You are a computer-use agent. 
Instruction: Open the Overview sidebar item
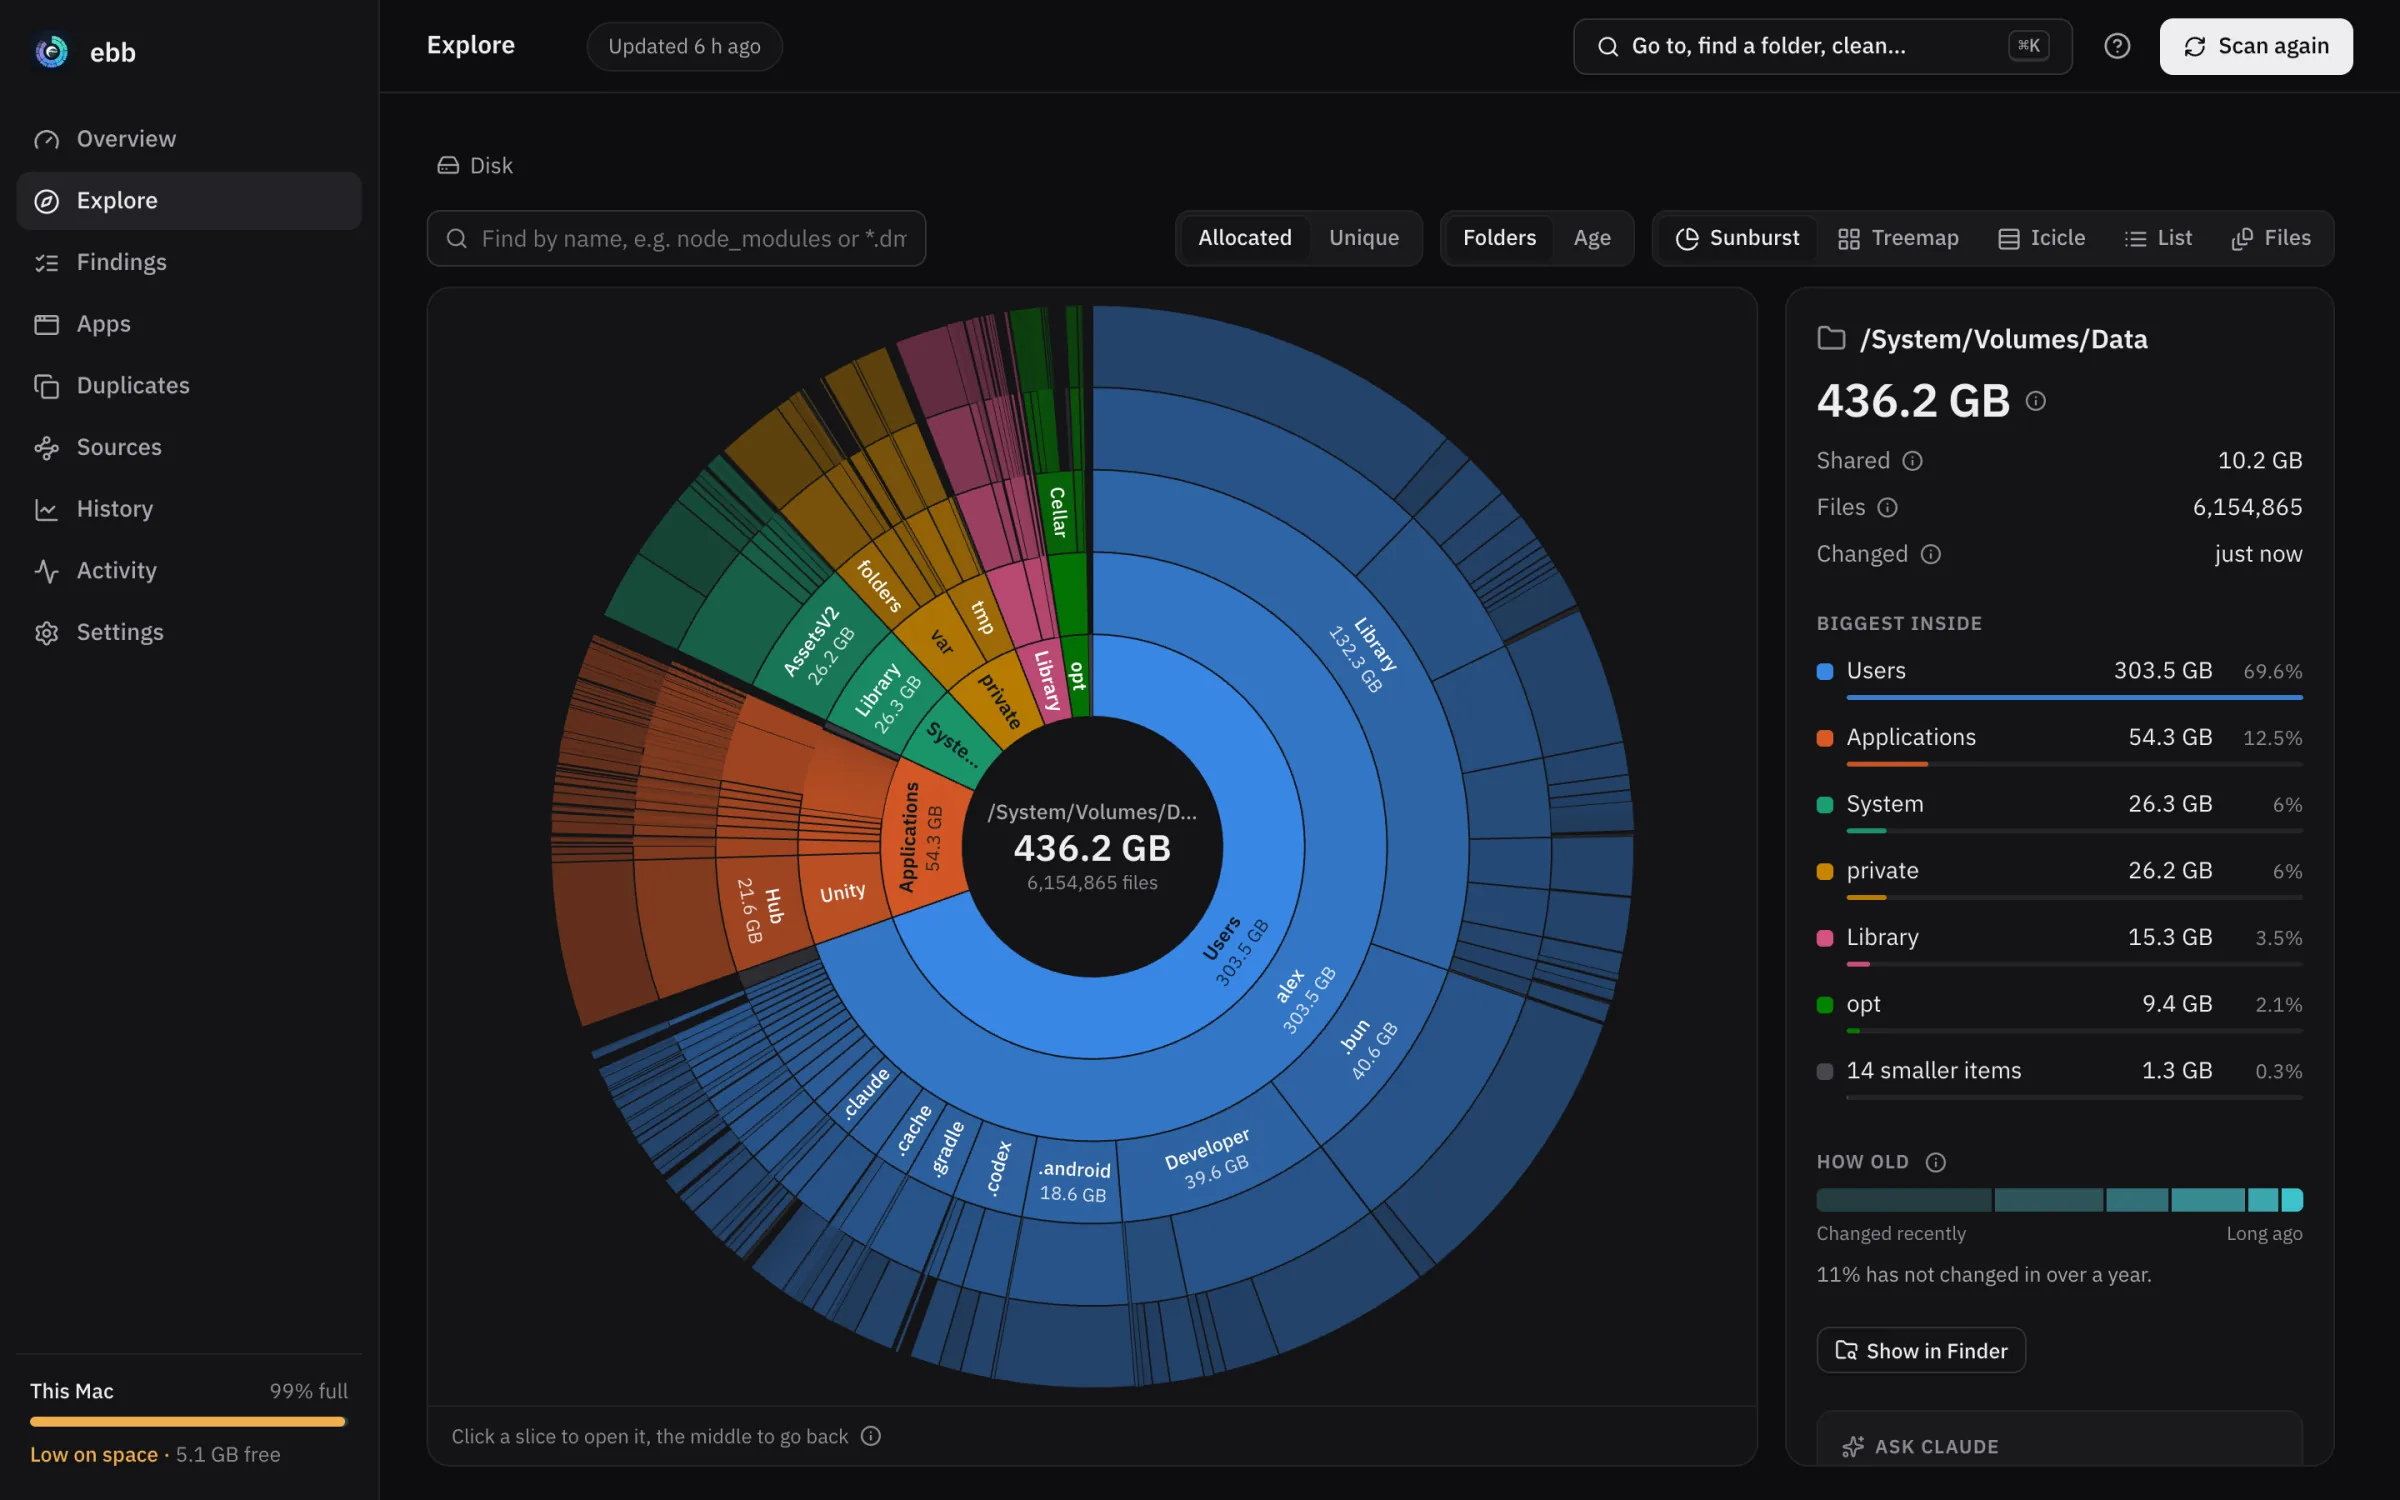(x=189, y=139)
